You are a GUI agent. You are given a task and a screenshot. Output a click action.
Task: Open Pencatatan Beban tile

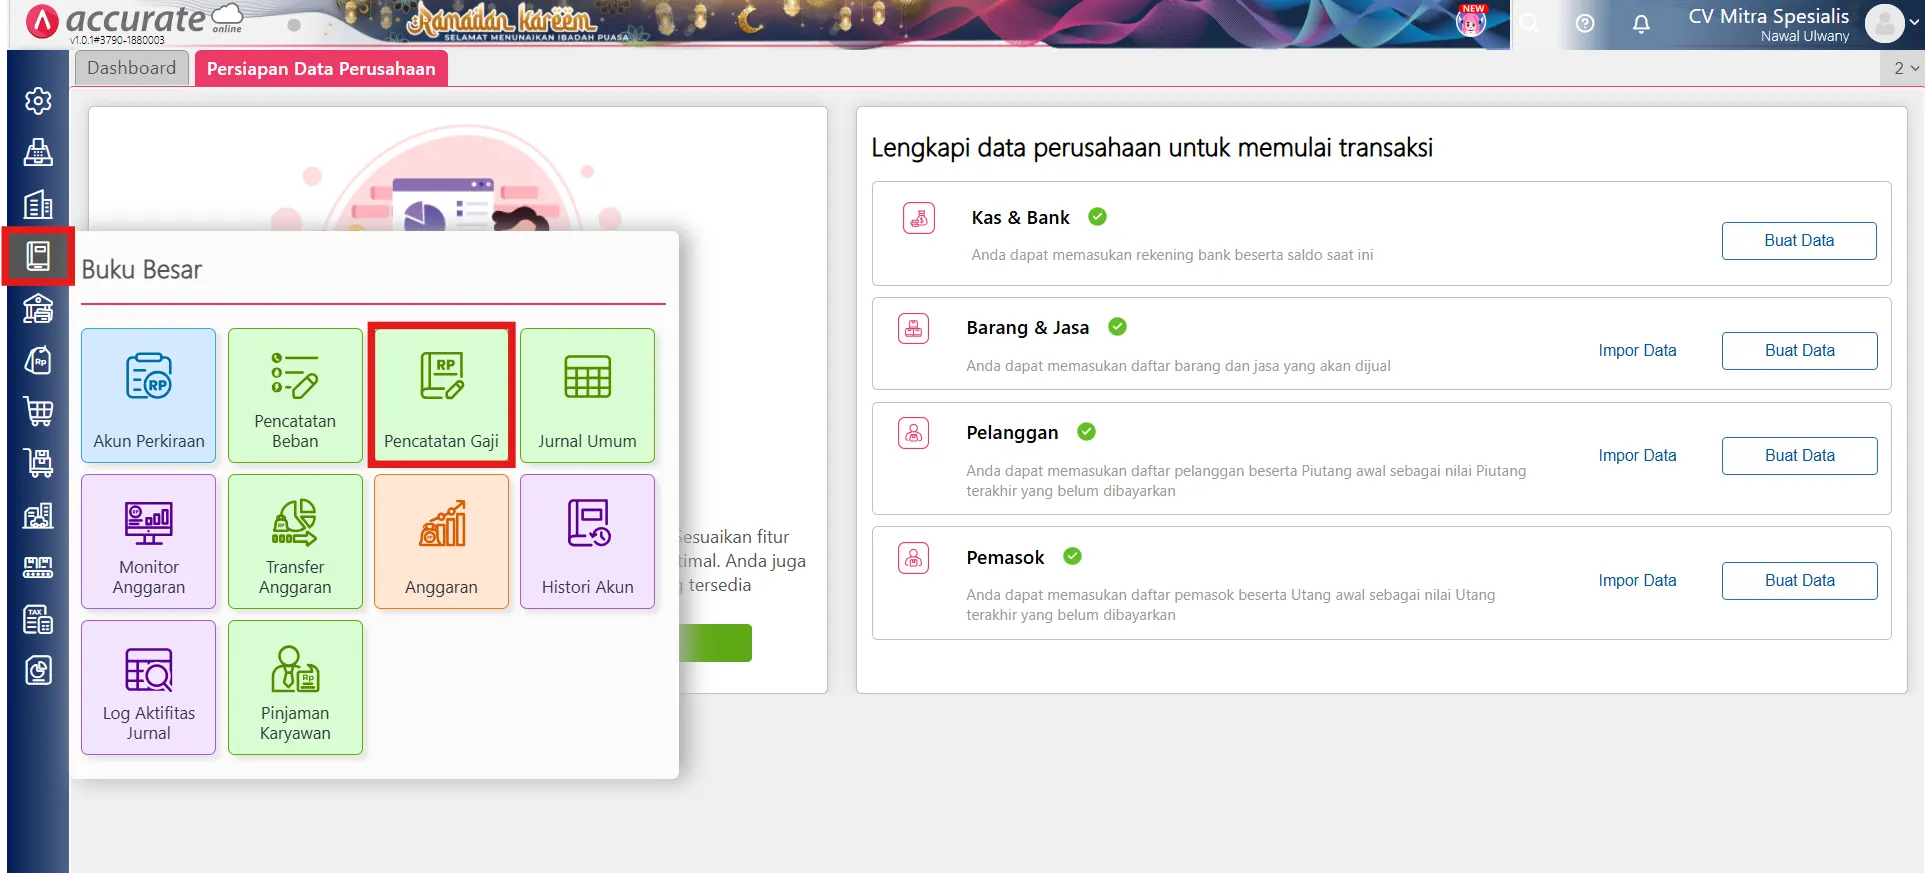(295, 395)
